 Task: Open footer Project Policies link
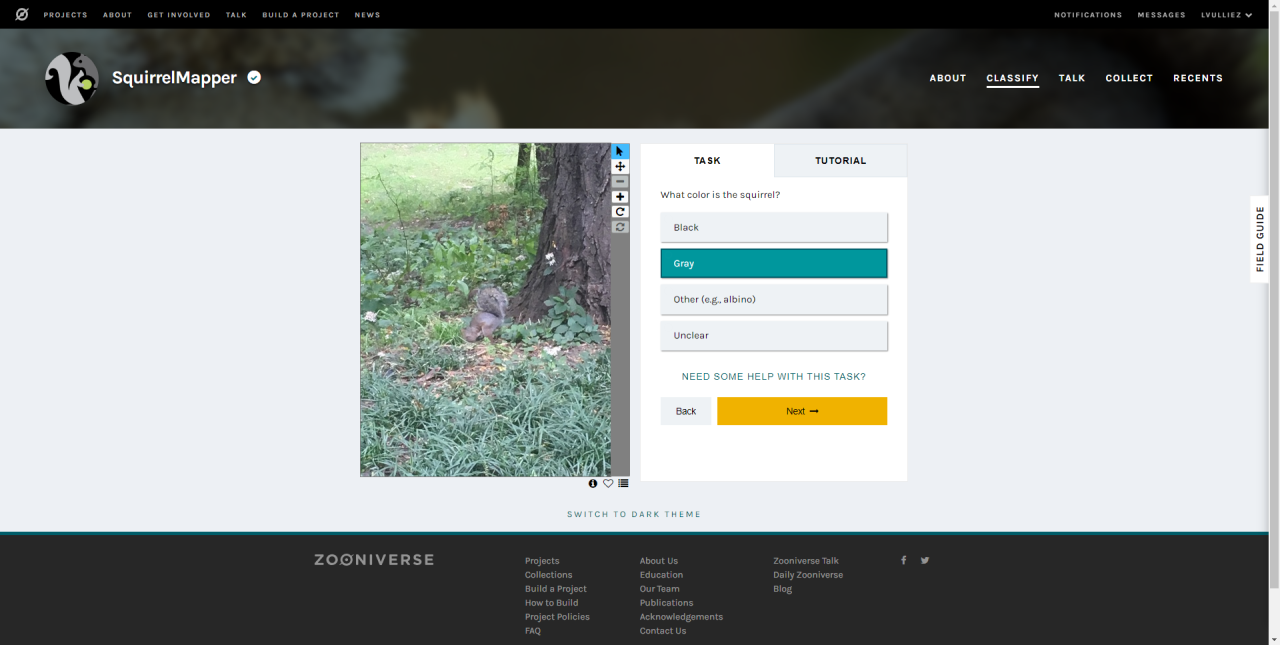[x=557, y=617]
